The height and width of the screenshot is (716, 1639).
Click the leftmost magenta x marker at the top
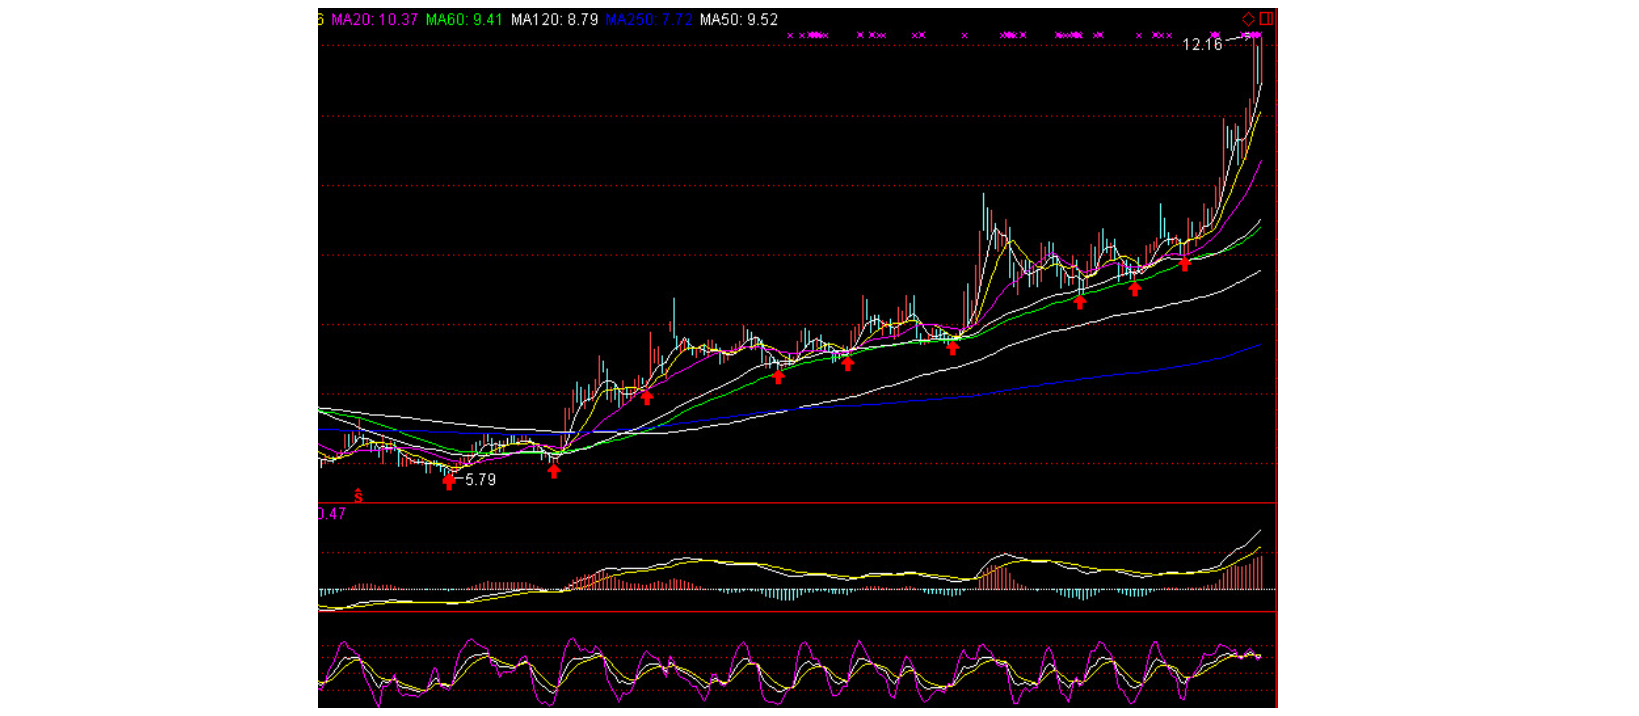pos(790,36)
